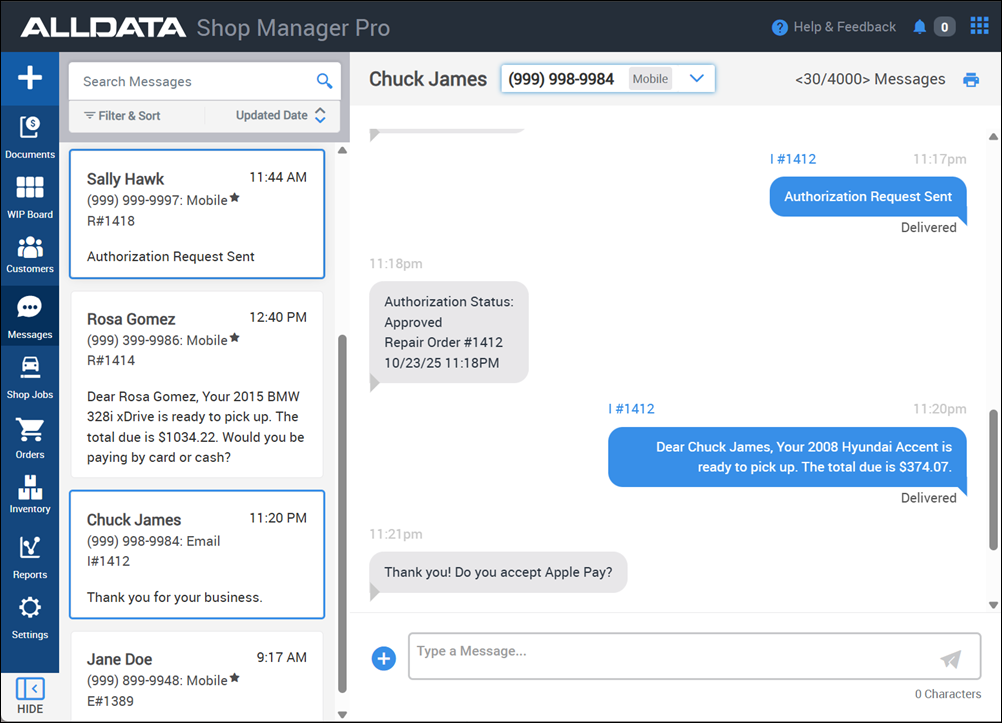Click the 11:17pm Authorization Request Sent bubble
Image resolution: width=1002 pixels, height=723 pixels.
868,197
